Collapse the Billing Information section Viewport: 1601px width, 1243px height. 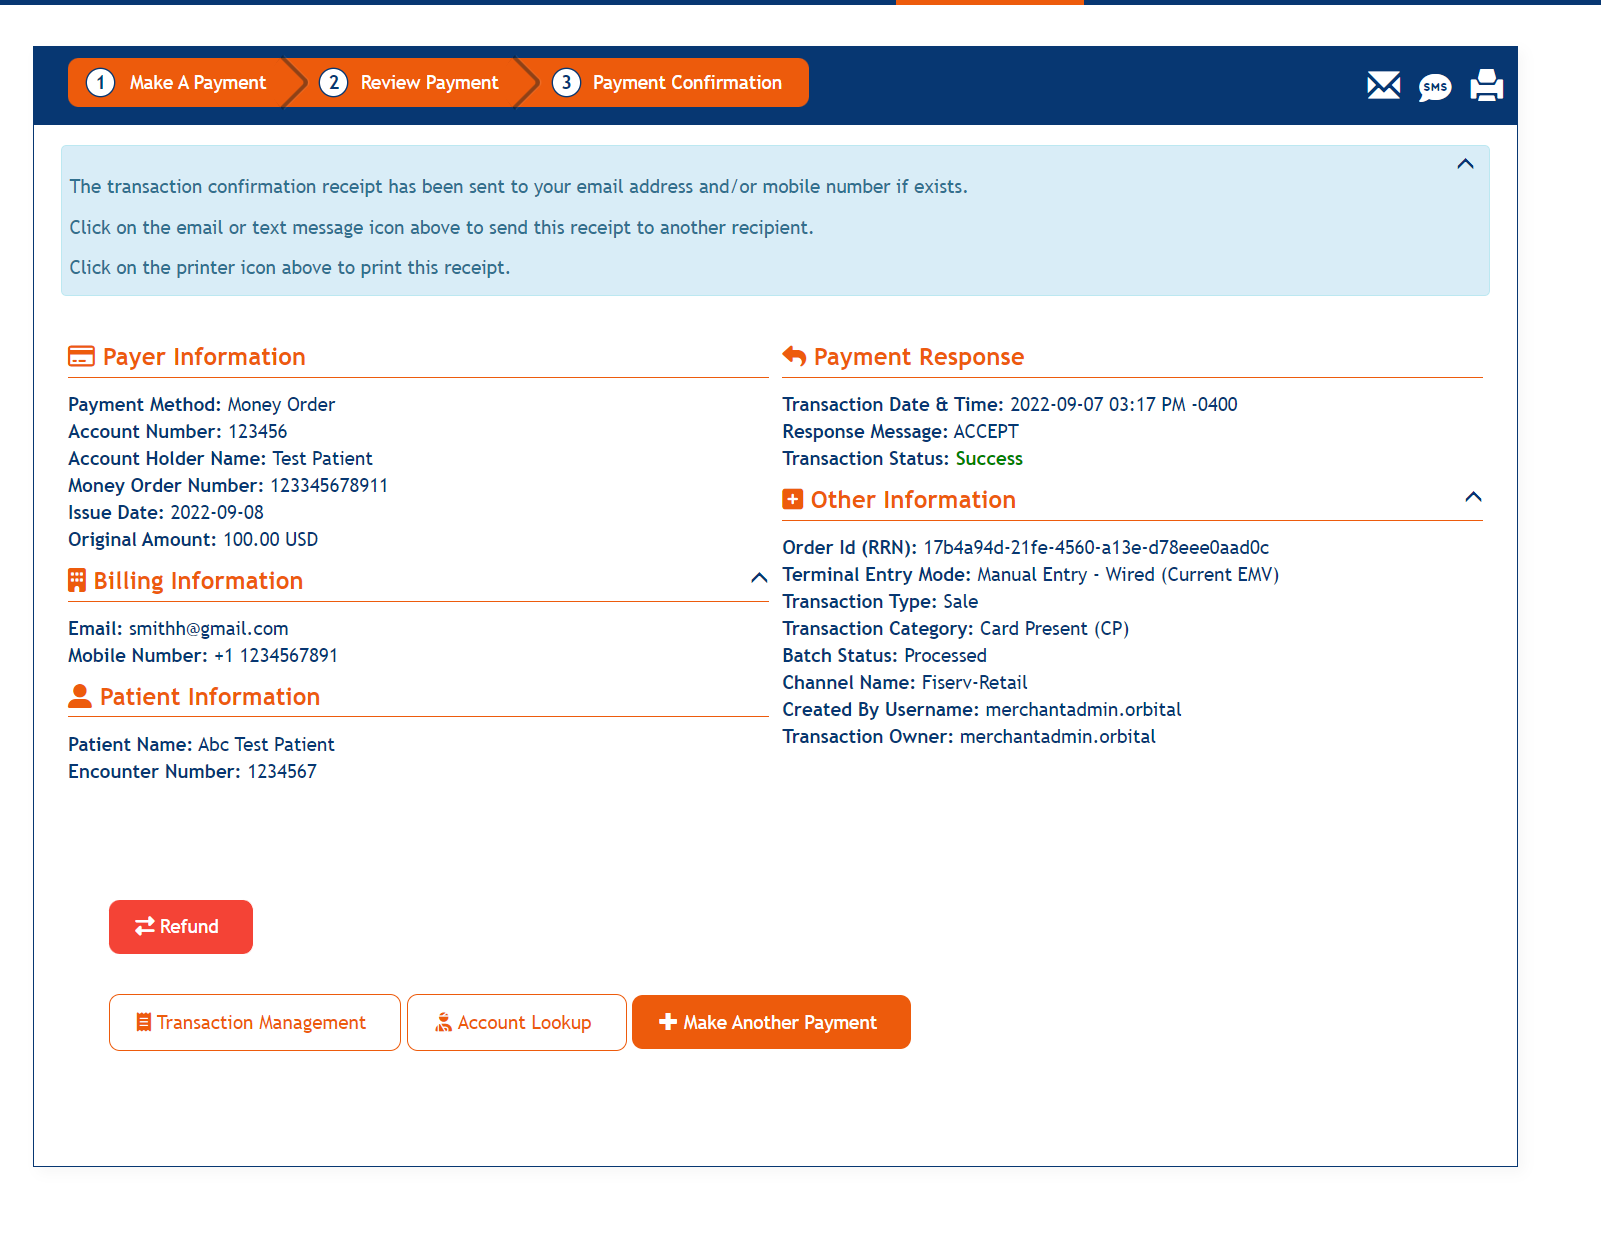757,578
